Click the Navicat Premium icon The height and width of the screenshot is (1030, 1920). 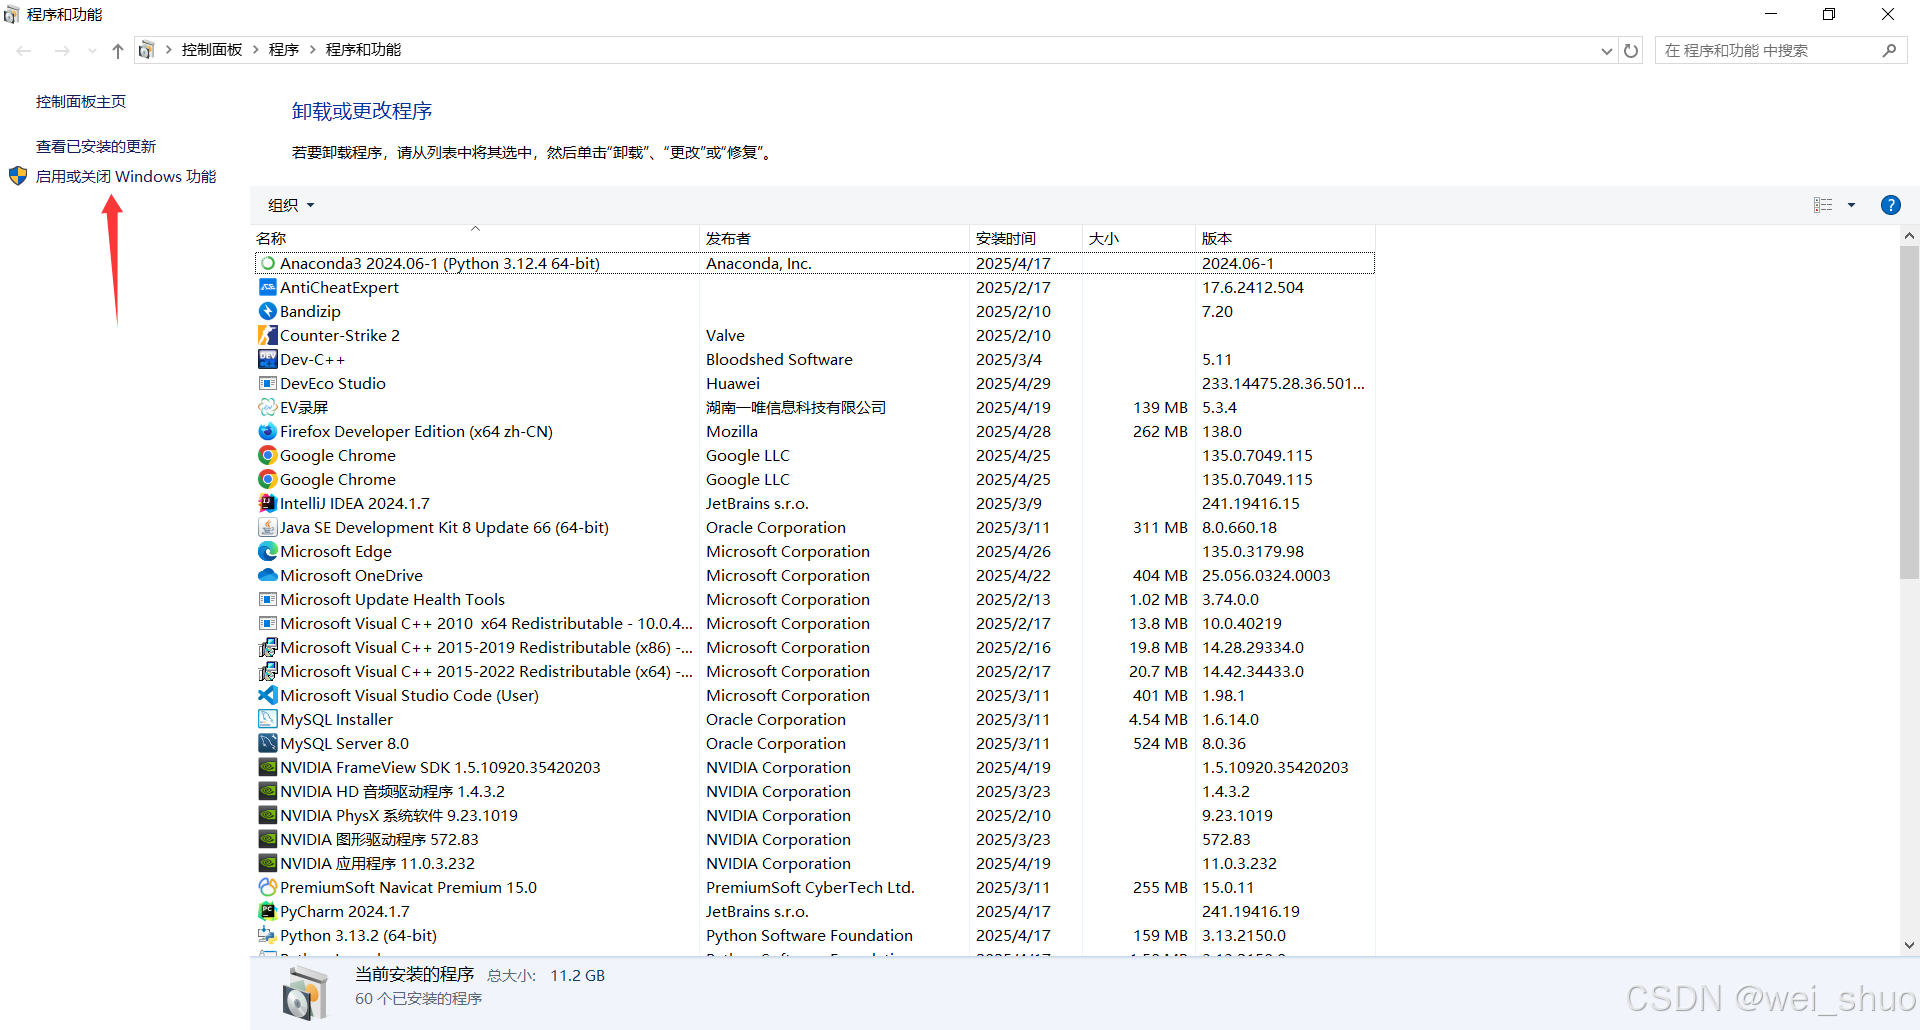pos(268,888)
